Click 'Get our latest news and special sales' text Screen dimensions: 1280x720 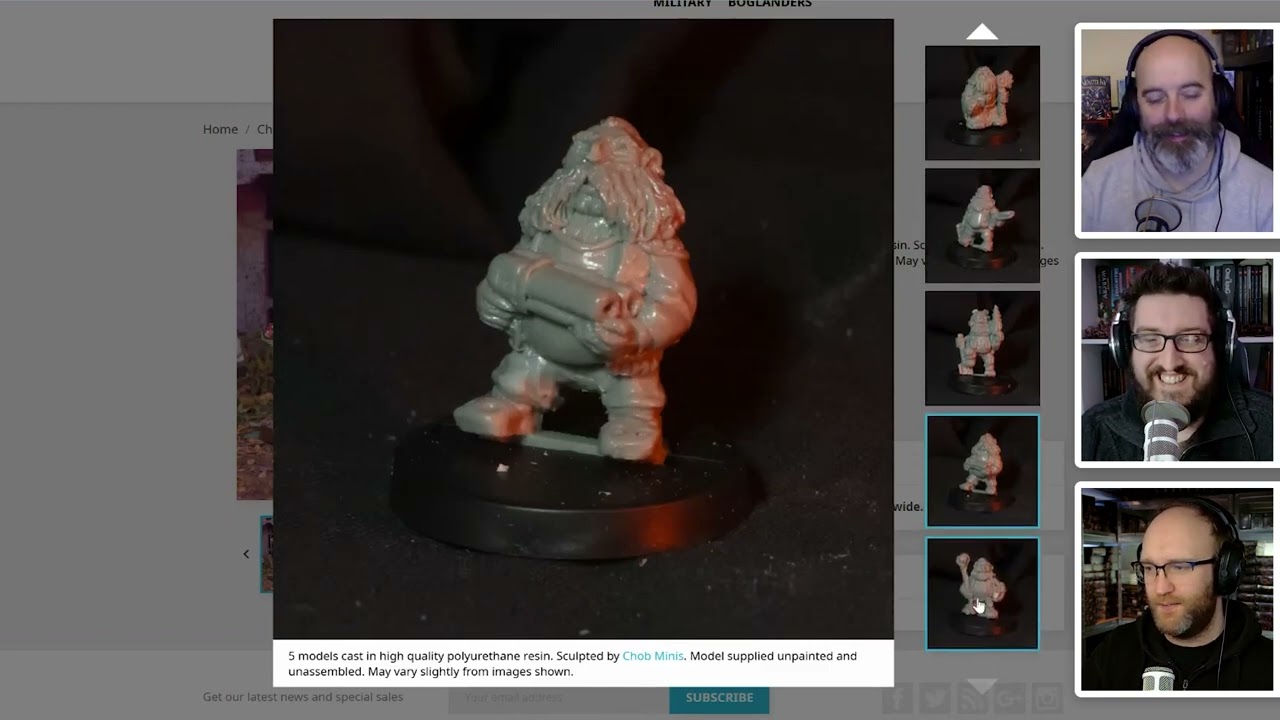(303, 697)
